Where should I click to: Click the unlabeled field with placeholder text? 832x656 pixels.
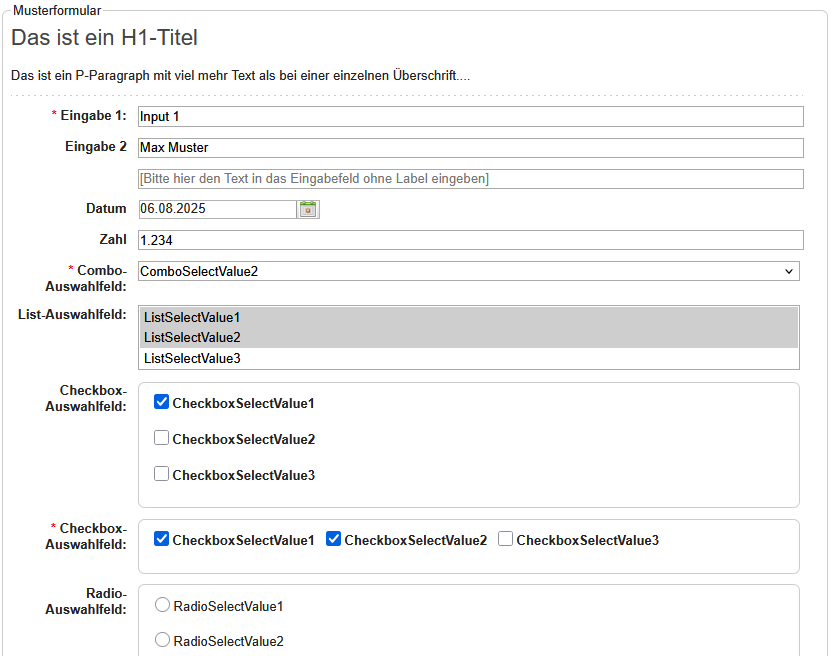[470, 179]
